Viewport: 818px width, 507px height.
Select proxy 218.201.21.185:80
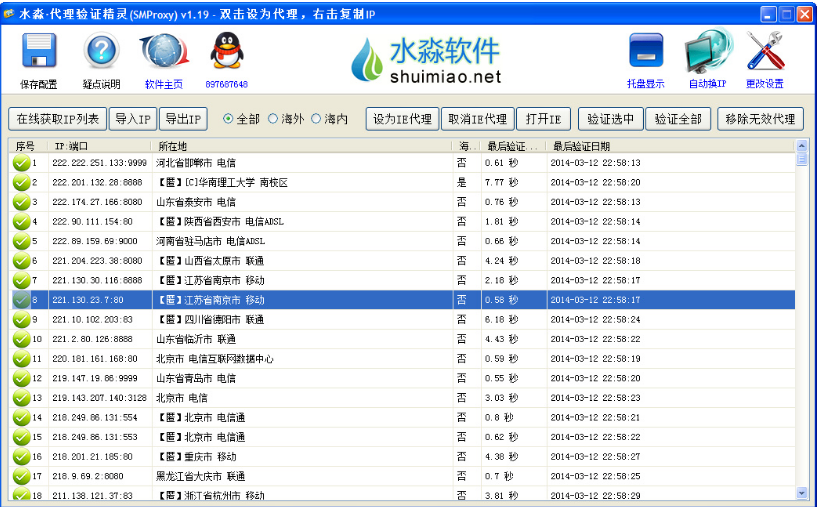pyautogui.click(x=92, y=456)
